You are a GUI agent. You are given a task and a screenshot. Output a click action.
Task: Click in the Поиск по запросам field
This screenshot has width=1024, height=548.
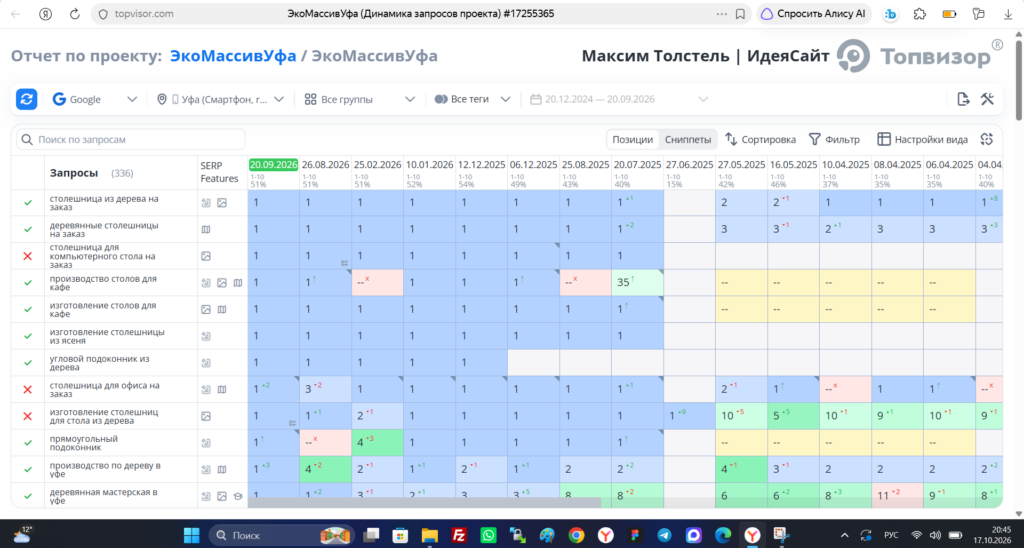coord(131,139)
